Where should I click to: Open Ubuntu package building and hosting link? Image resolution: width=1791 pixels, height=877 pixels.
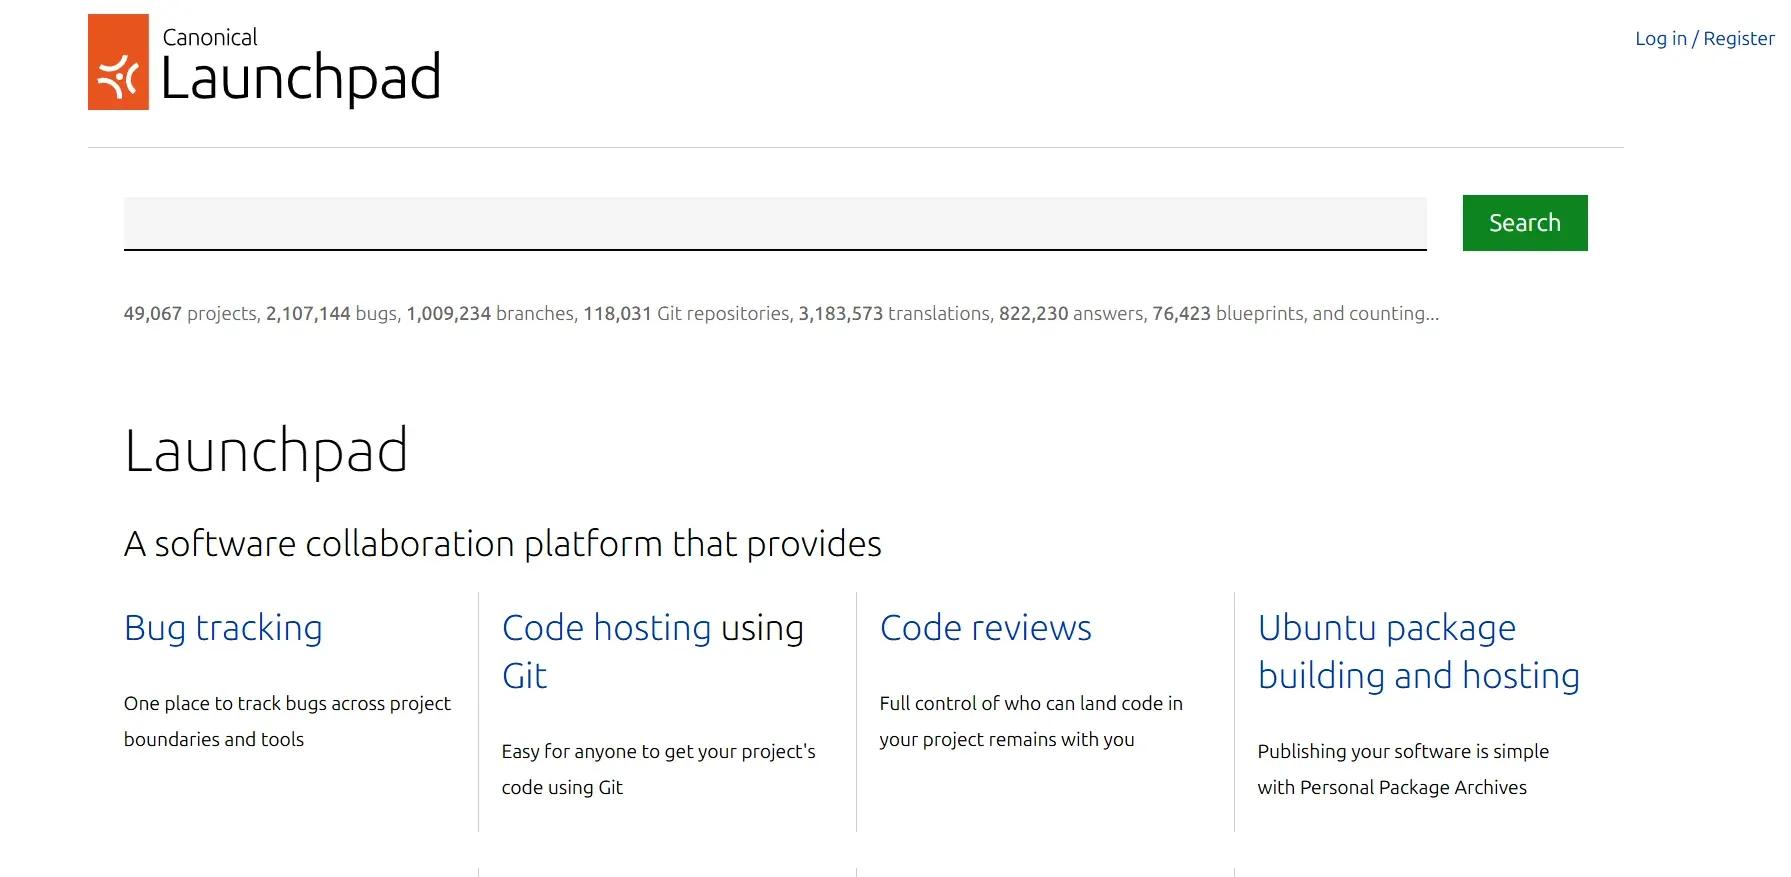(x=1418, y=652)
